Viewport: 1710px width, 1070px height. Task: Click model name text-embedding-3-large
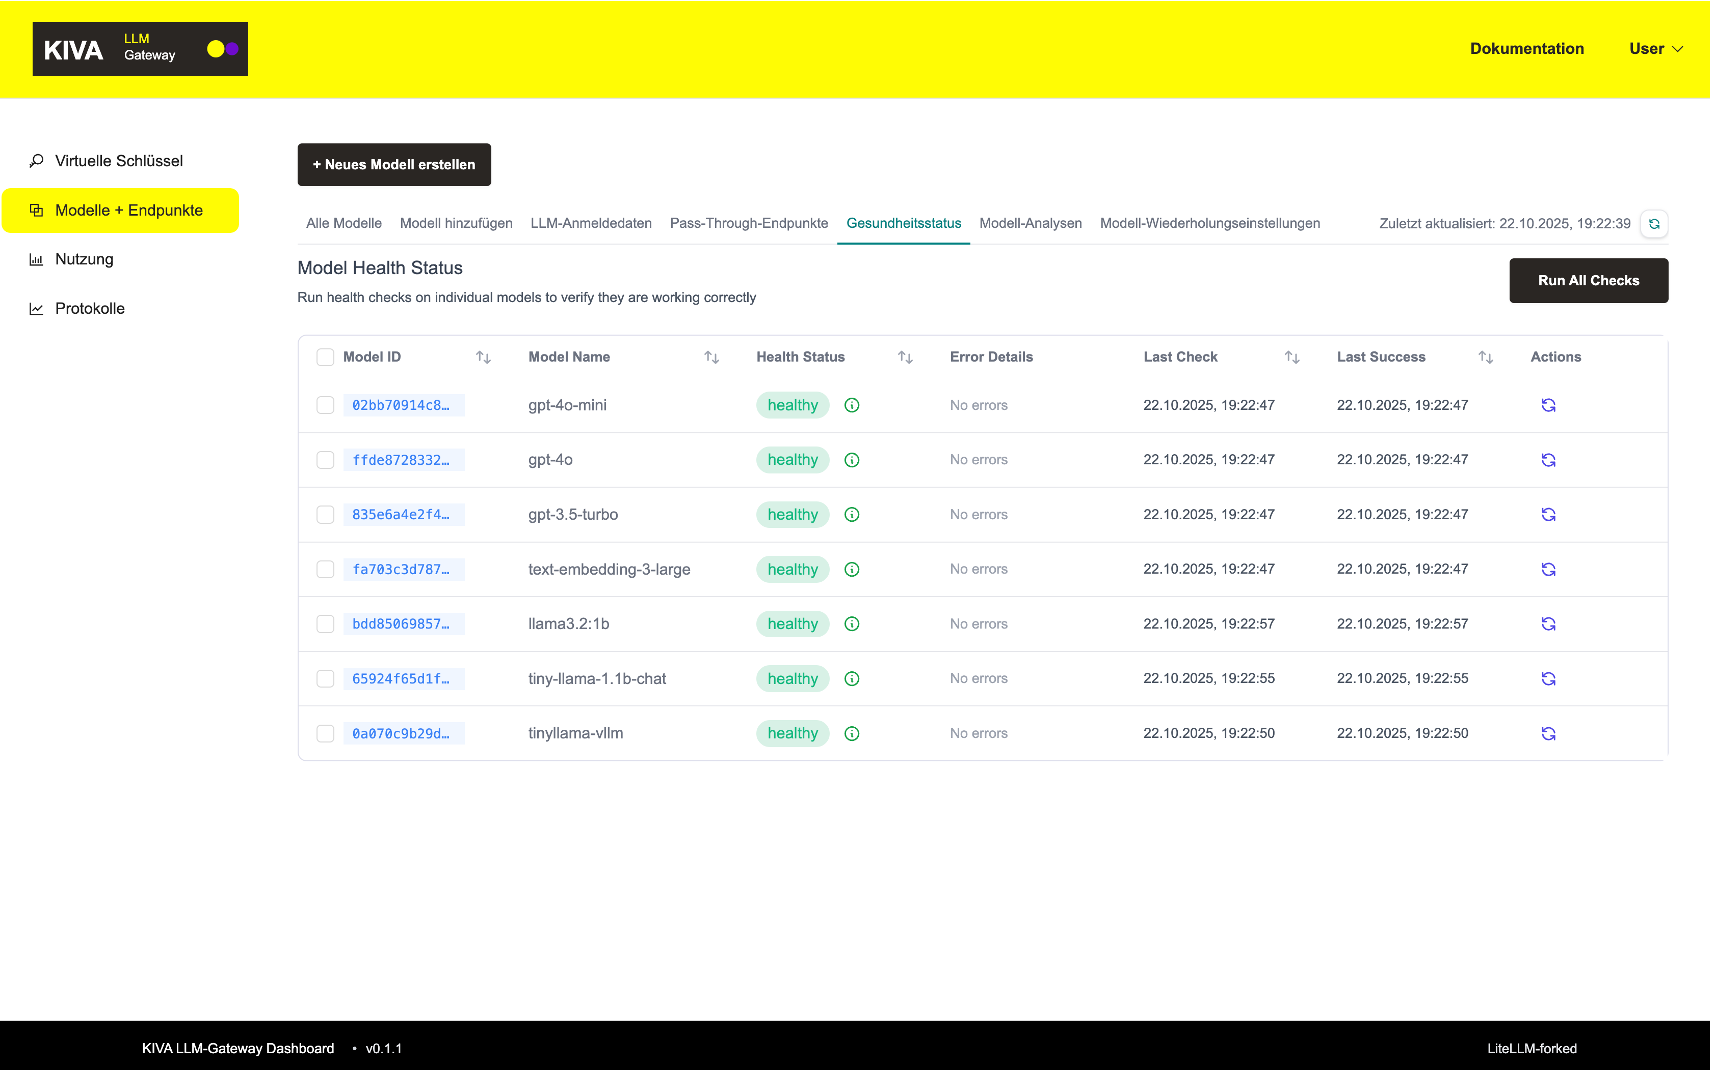609,569
